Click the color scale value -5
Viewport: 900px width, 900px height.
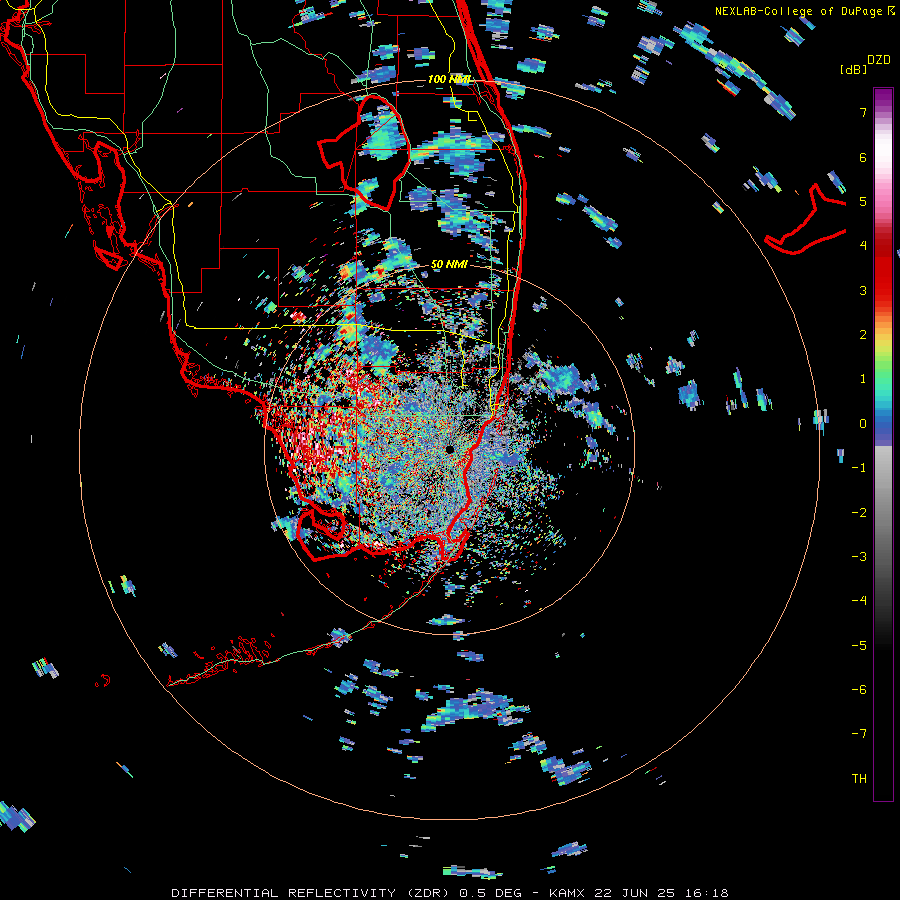tap(859, 646)
